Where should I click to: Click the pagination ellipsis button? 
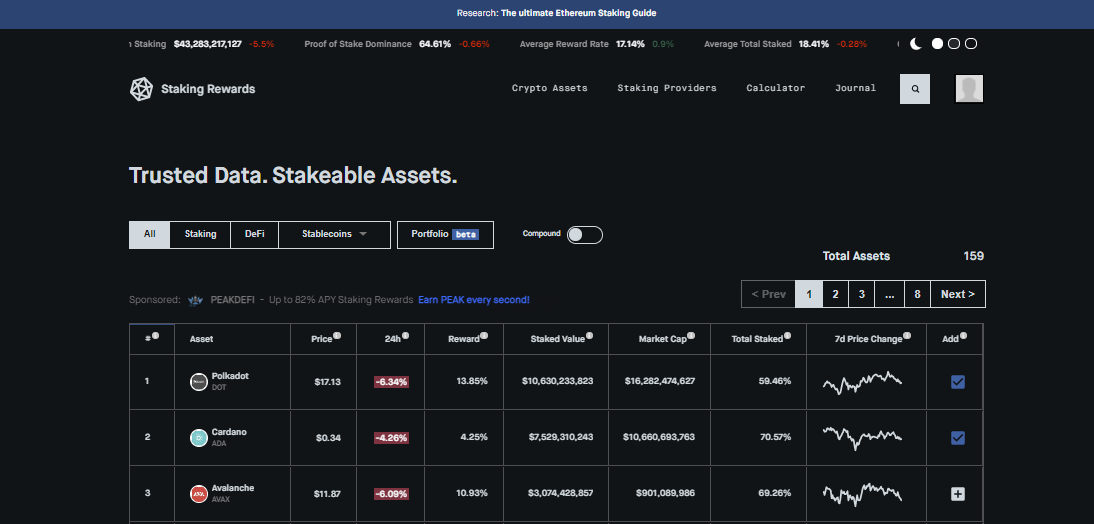(x=890, y=294)
